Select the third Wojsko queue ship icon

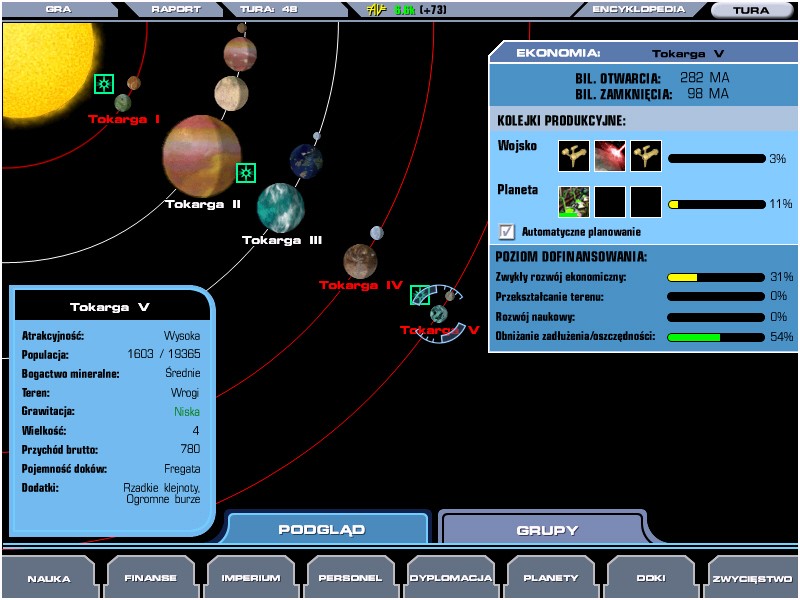[x=646, y=156]
